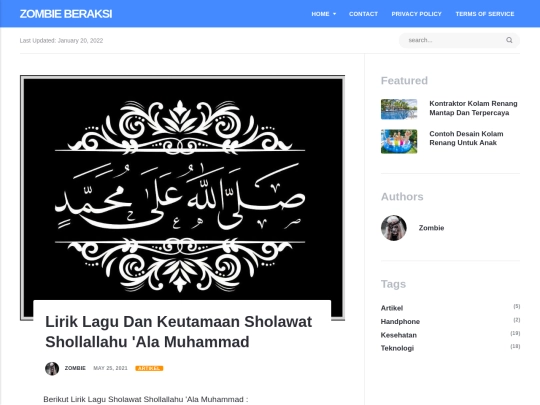
Task: Open Terms of Service page
Action: tap(485, 14)
